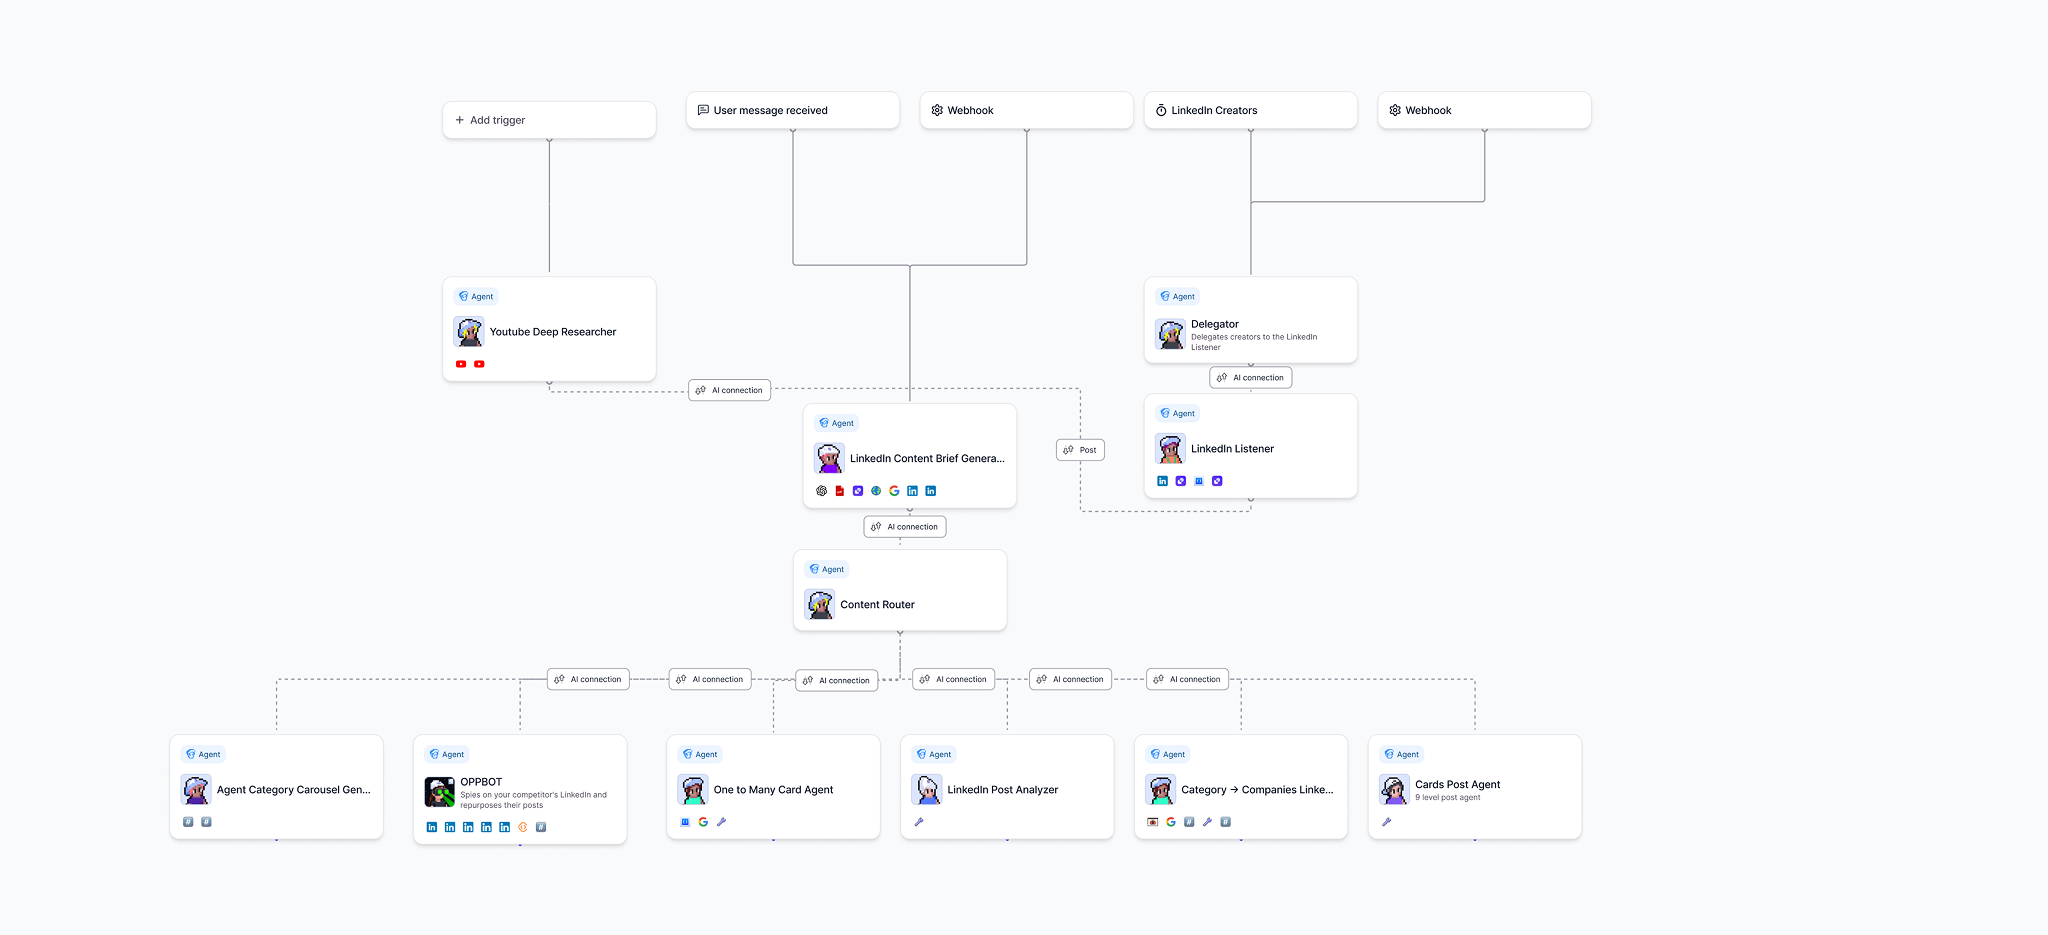
Task: Click the globe icon in Content Brief Generator node
Action: (x=876, y=491)
